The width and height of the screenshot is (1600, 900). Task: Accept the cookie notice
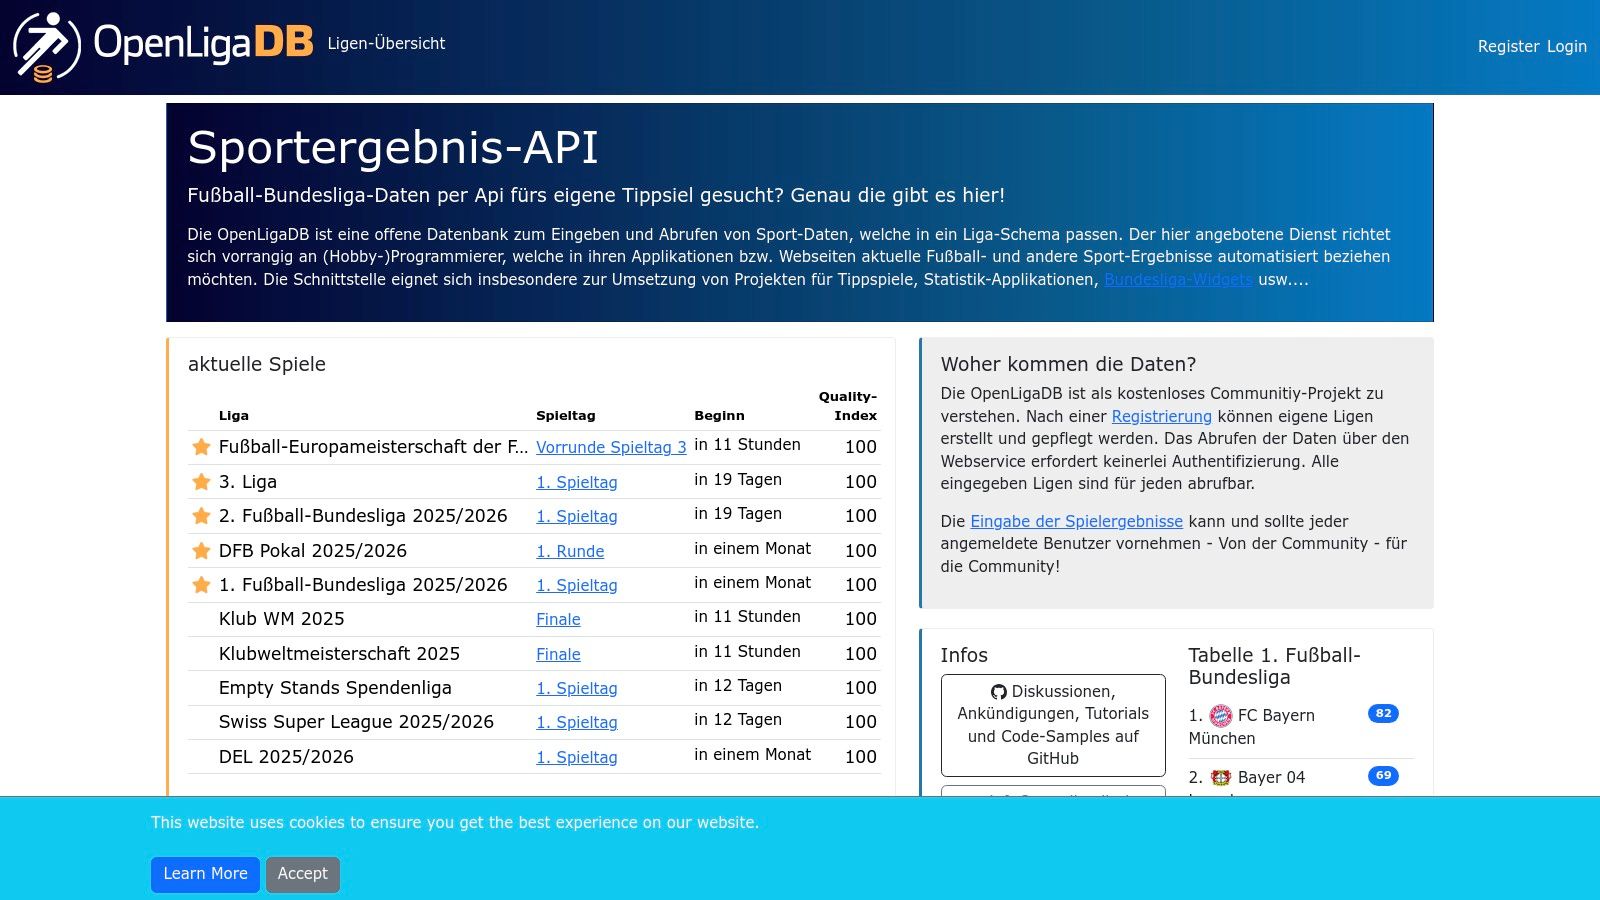[303, 874]
